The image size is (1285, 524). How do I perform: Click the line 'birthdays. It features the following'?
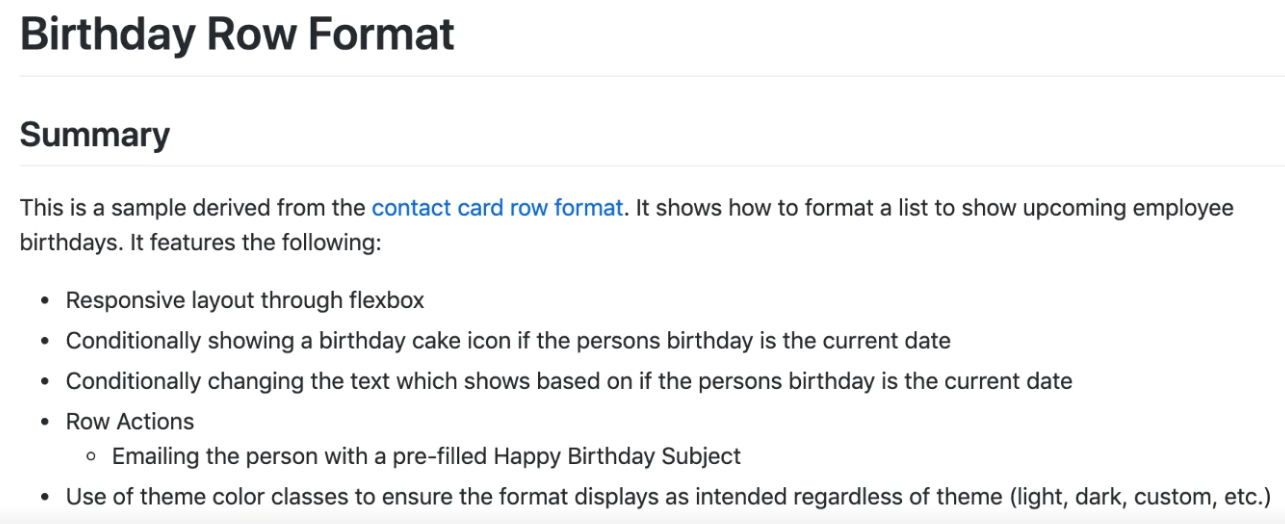200,243
